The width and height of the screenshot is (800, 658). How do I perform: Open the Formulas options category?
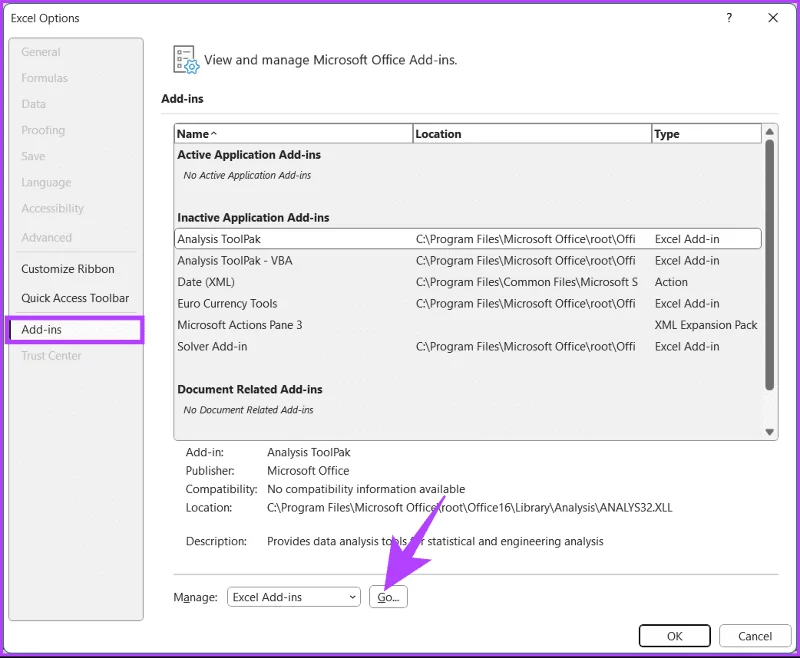pos(44,78)
